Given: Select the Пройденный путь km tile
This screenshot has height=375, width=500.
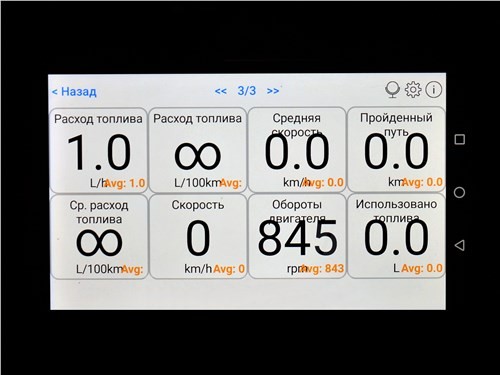Looking at the screenshot, I should pyautogui.click(x=396, y=150).
